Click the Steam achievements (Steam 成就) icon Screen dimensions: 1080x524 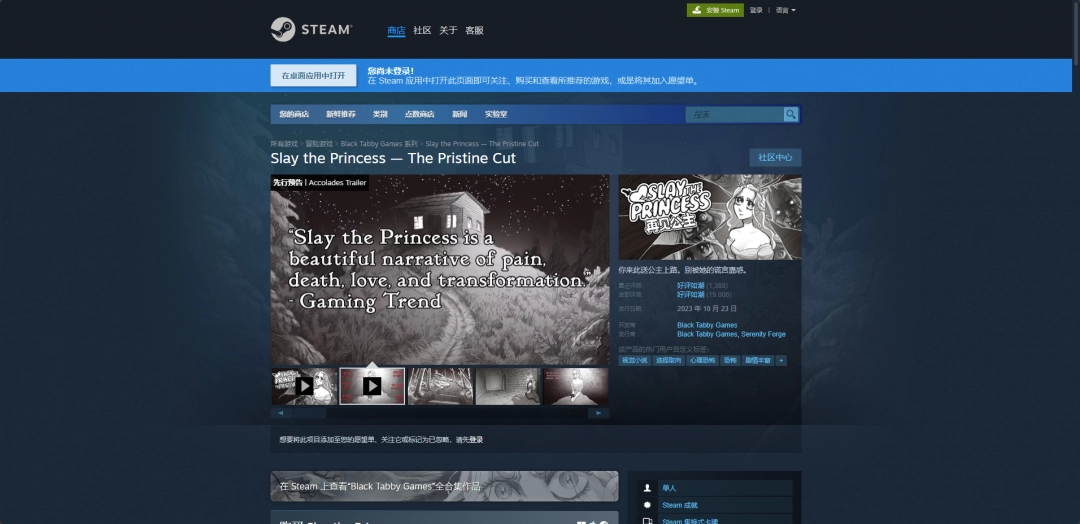[x=647, y=505]
